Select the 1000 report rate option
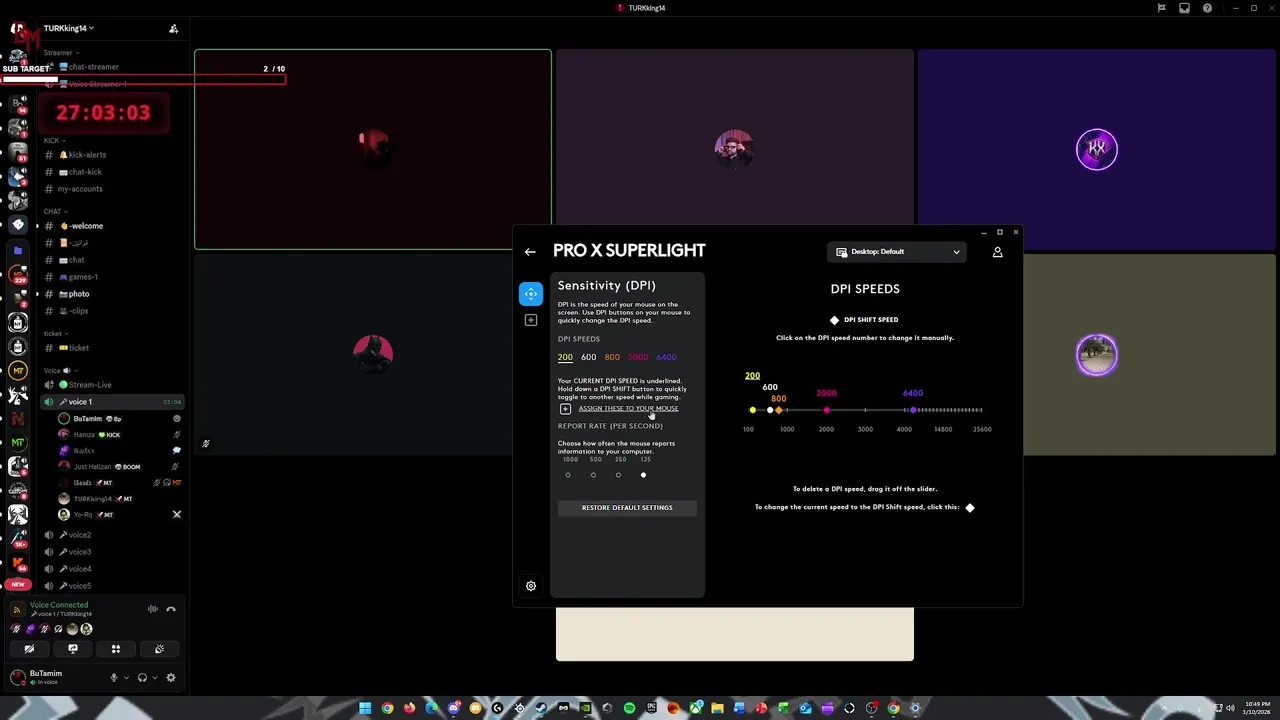This screenshot has height=720, width=1280. (x=568, y=475)
